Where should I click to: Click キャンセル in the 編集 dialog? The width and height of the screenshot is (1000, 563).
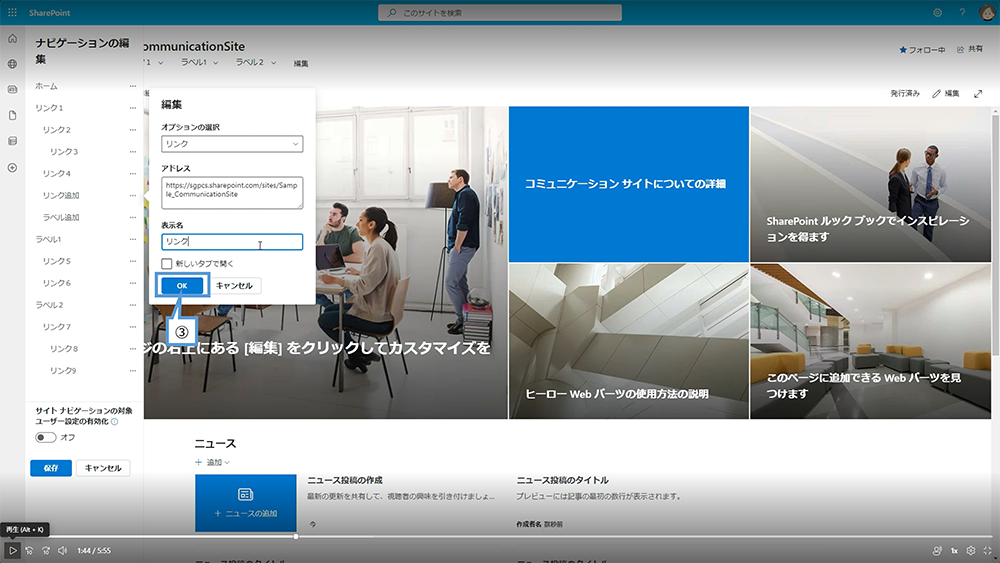tap(234, 286)
